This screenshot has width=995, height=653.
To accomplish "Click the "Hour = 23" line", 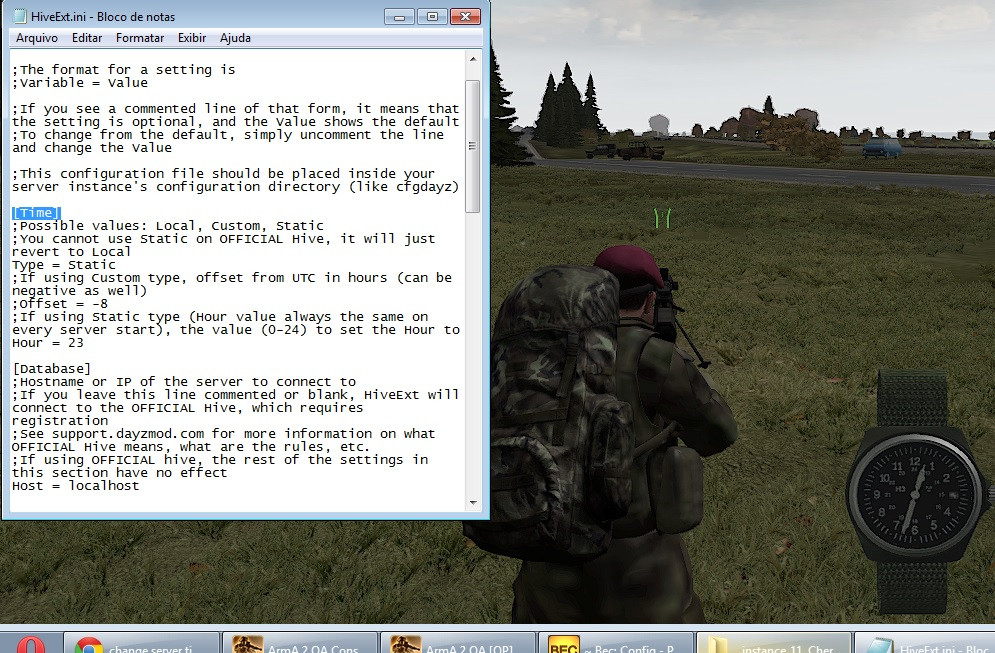I will coord(48,343).
